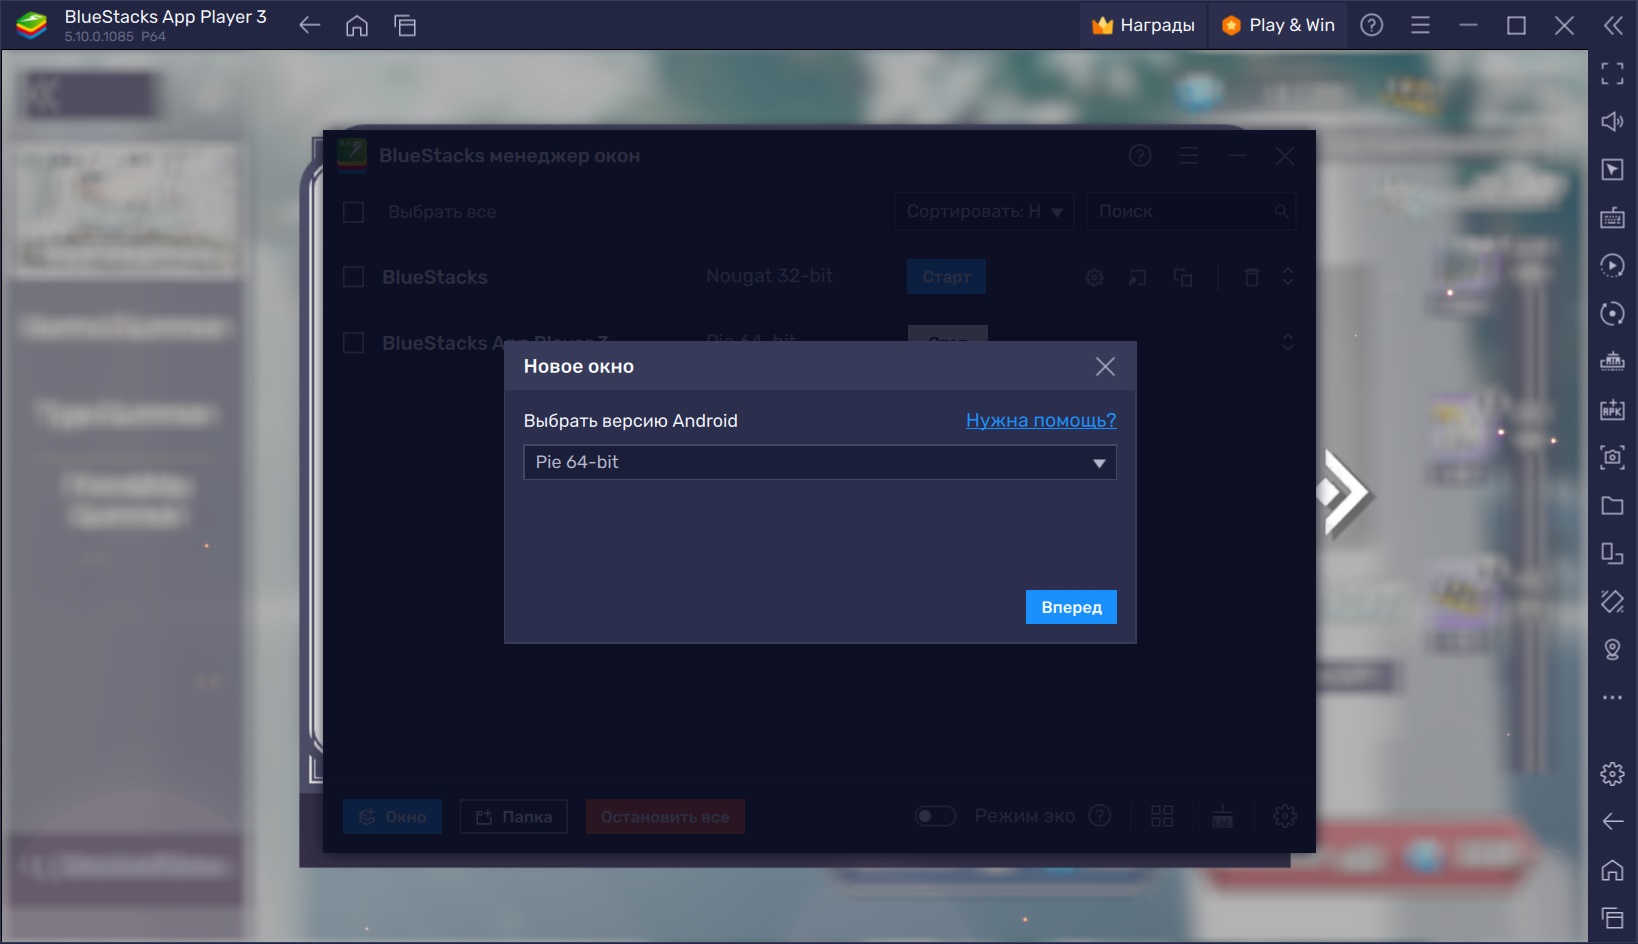The image size is (1638, 944).
Task: Click help icon next to Режим эко
Action: [1100, 816]
